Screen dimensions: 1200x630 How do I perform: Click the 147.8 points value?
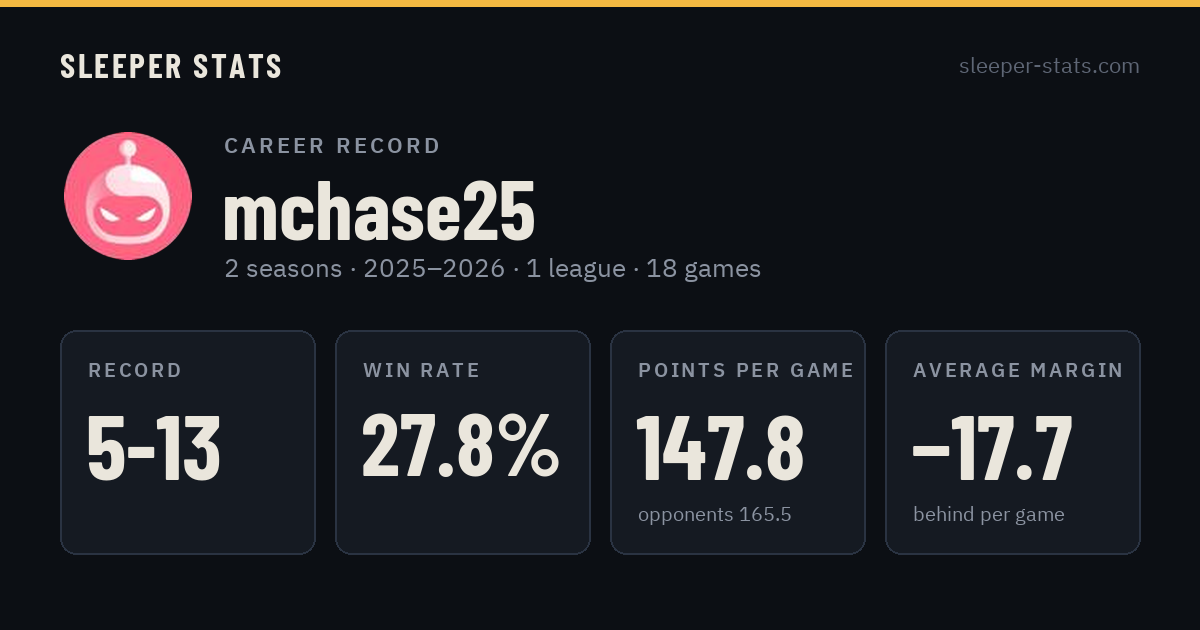[x=720, y=448]
